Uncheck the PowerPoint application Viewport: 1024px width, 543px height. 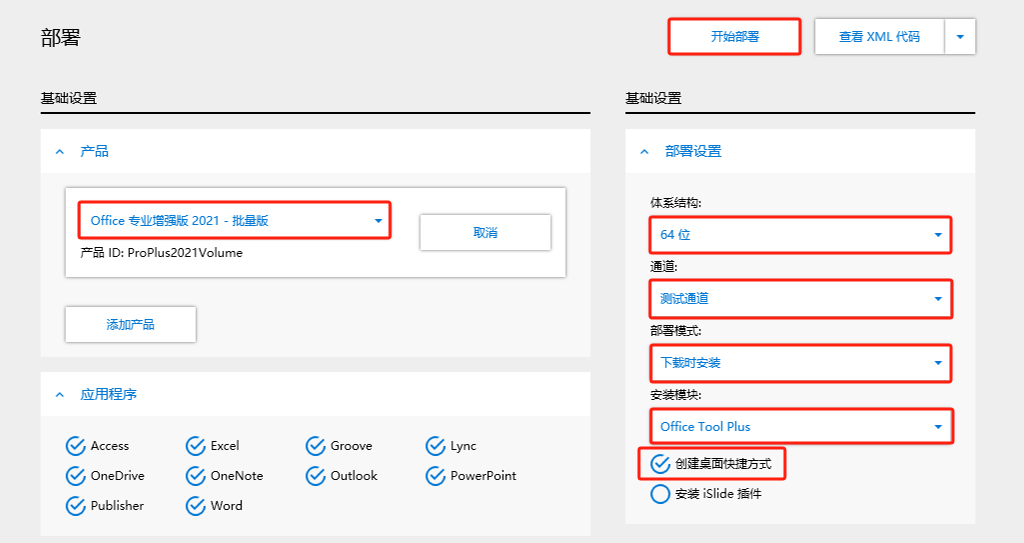point(436,476)
